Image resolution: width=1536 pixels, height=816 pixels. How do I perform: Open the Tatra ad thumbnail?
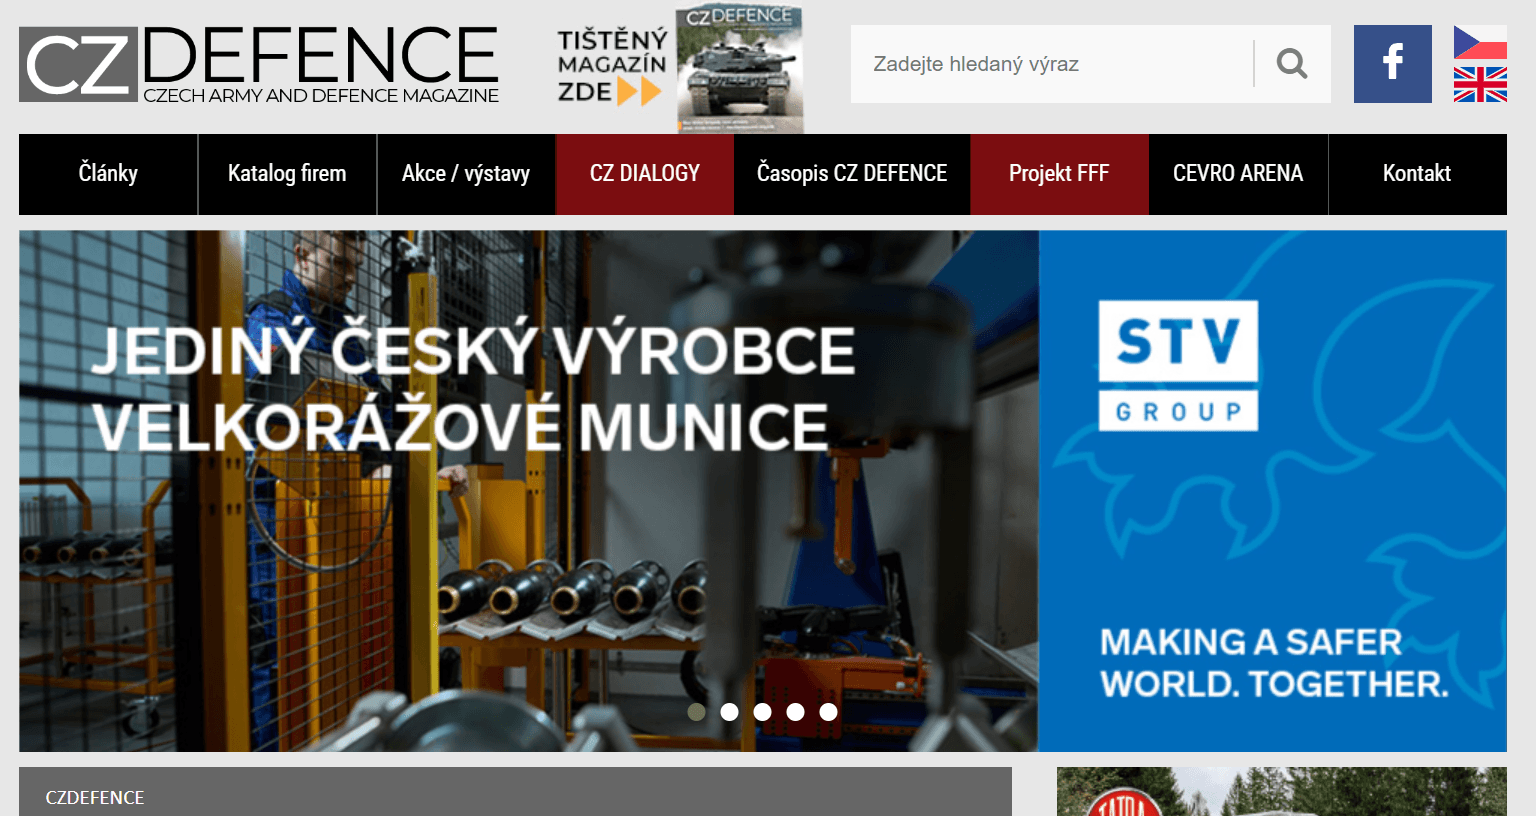[x=1282, y=792]
